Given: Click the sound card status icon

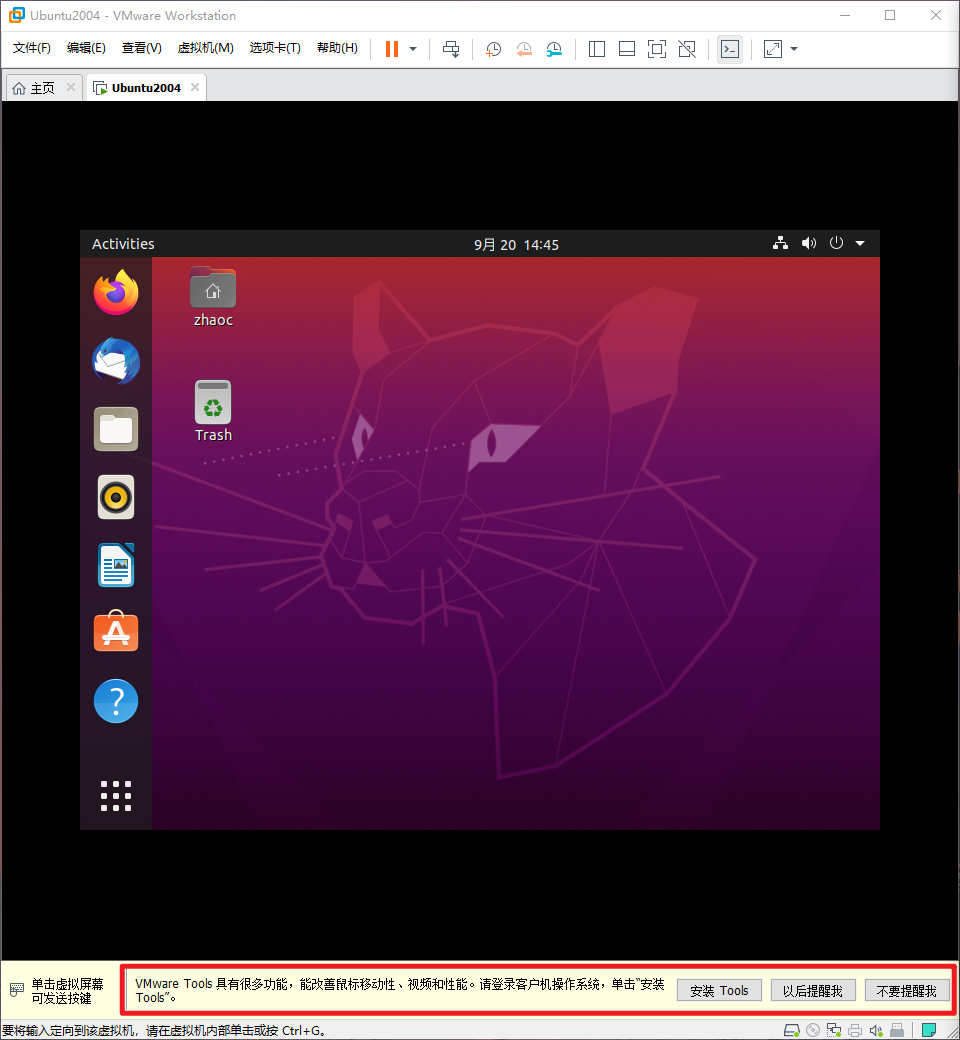Looking at the screenshot, I should coord(876,1031).
